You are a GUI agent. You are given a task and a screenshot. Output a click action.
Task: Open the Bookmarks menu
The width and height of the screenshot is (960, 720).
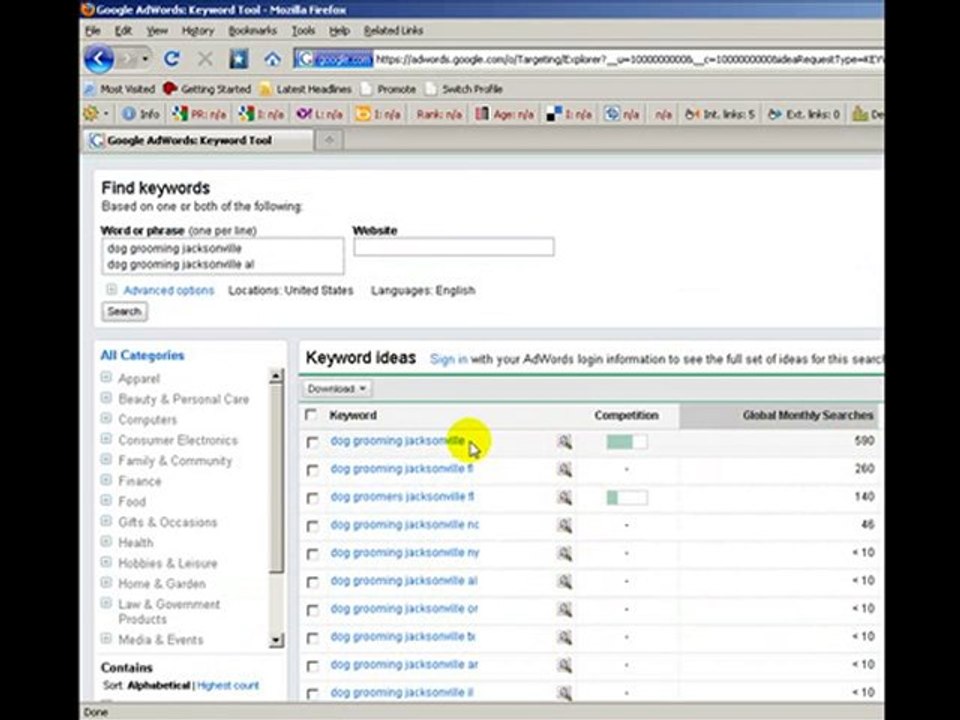pyautogui.click(x=252, y=31)
